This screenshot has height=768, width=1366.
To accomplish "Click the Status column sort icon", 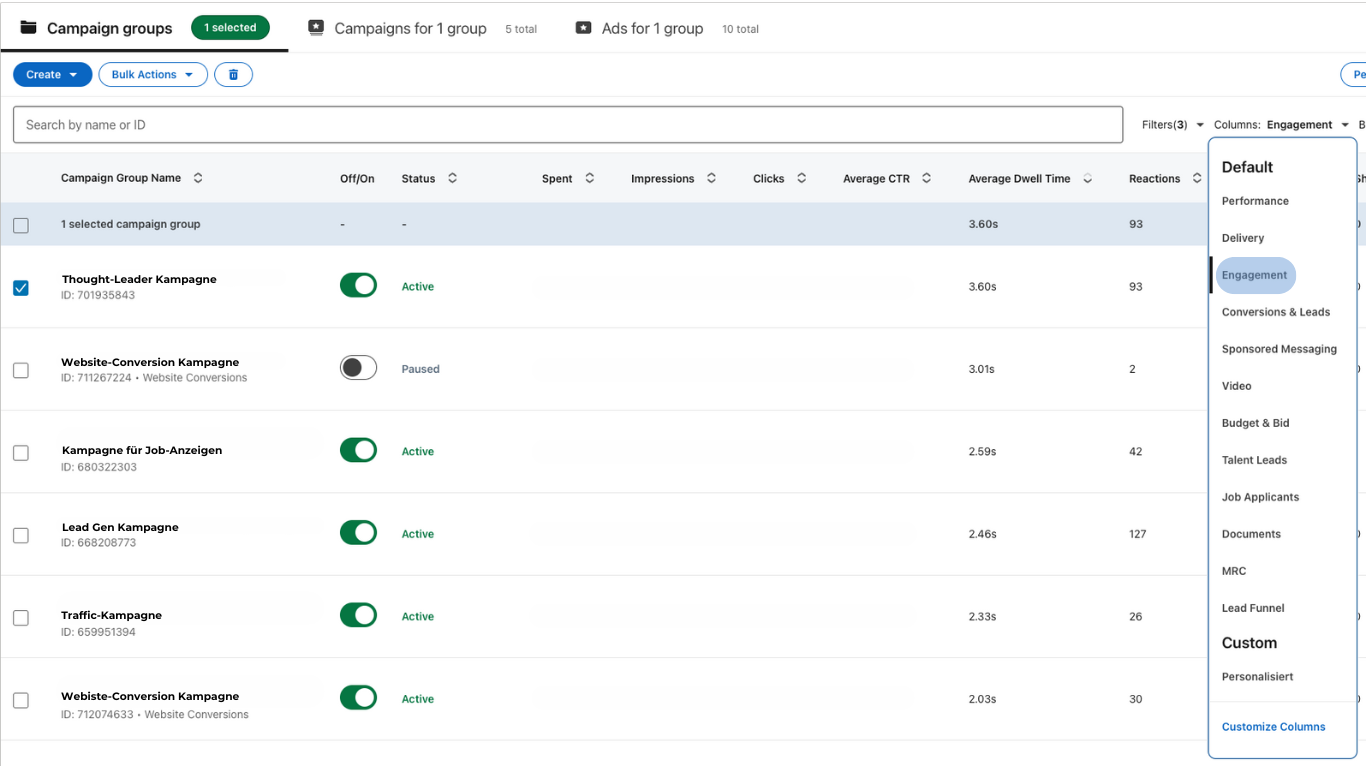I will 452,178.
